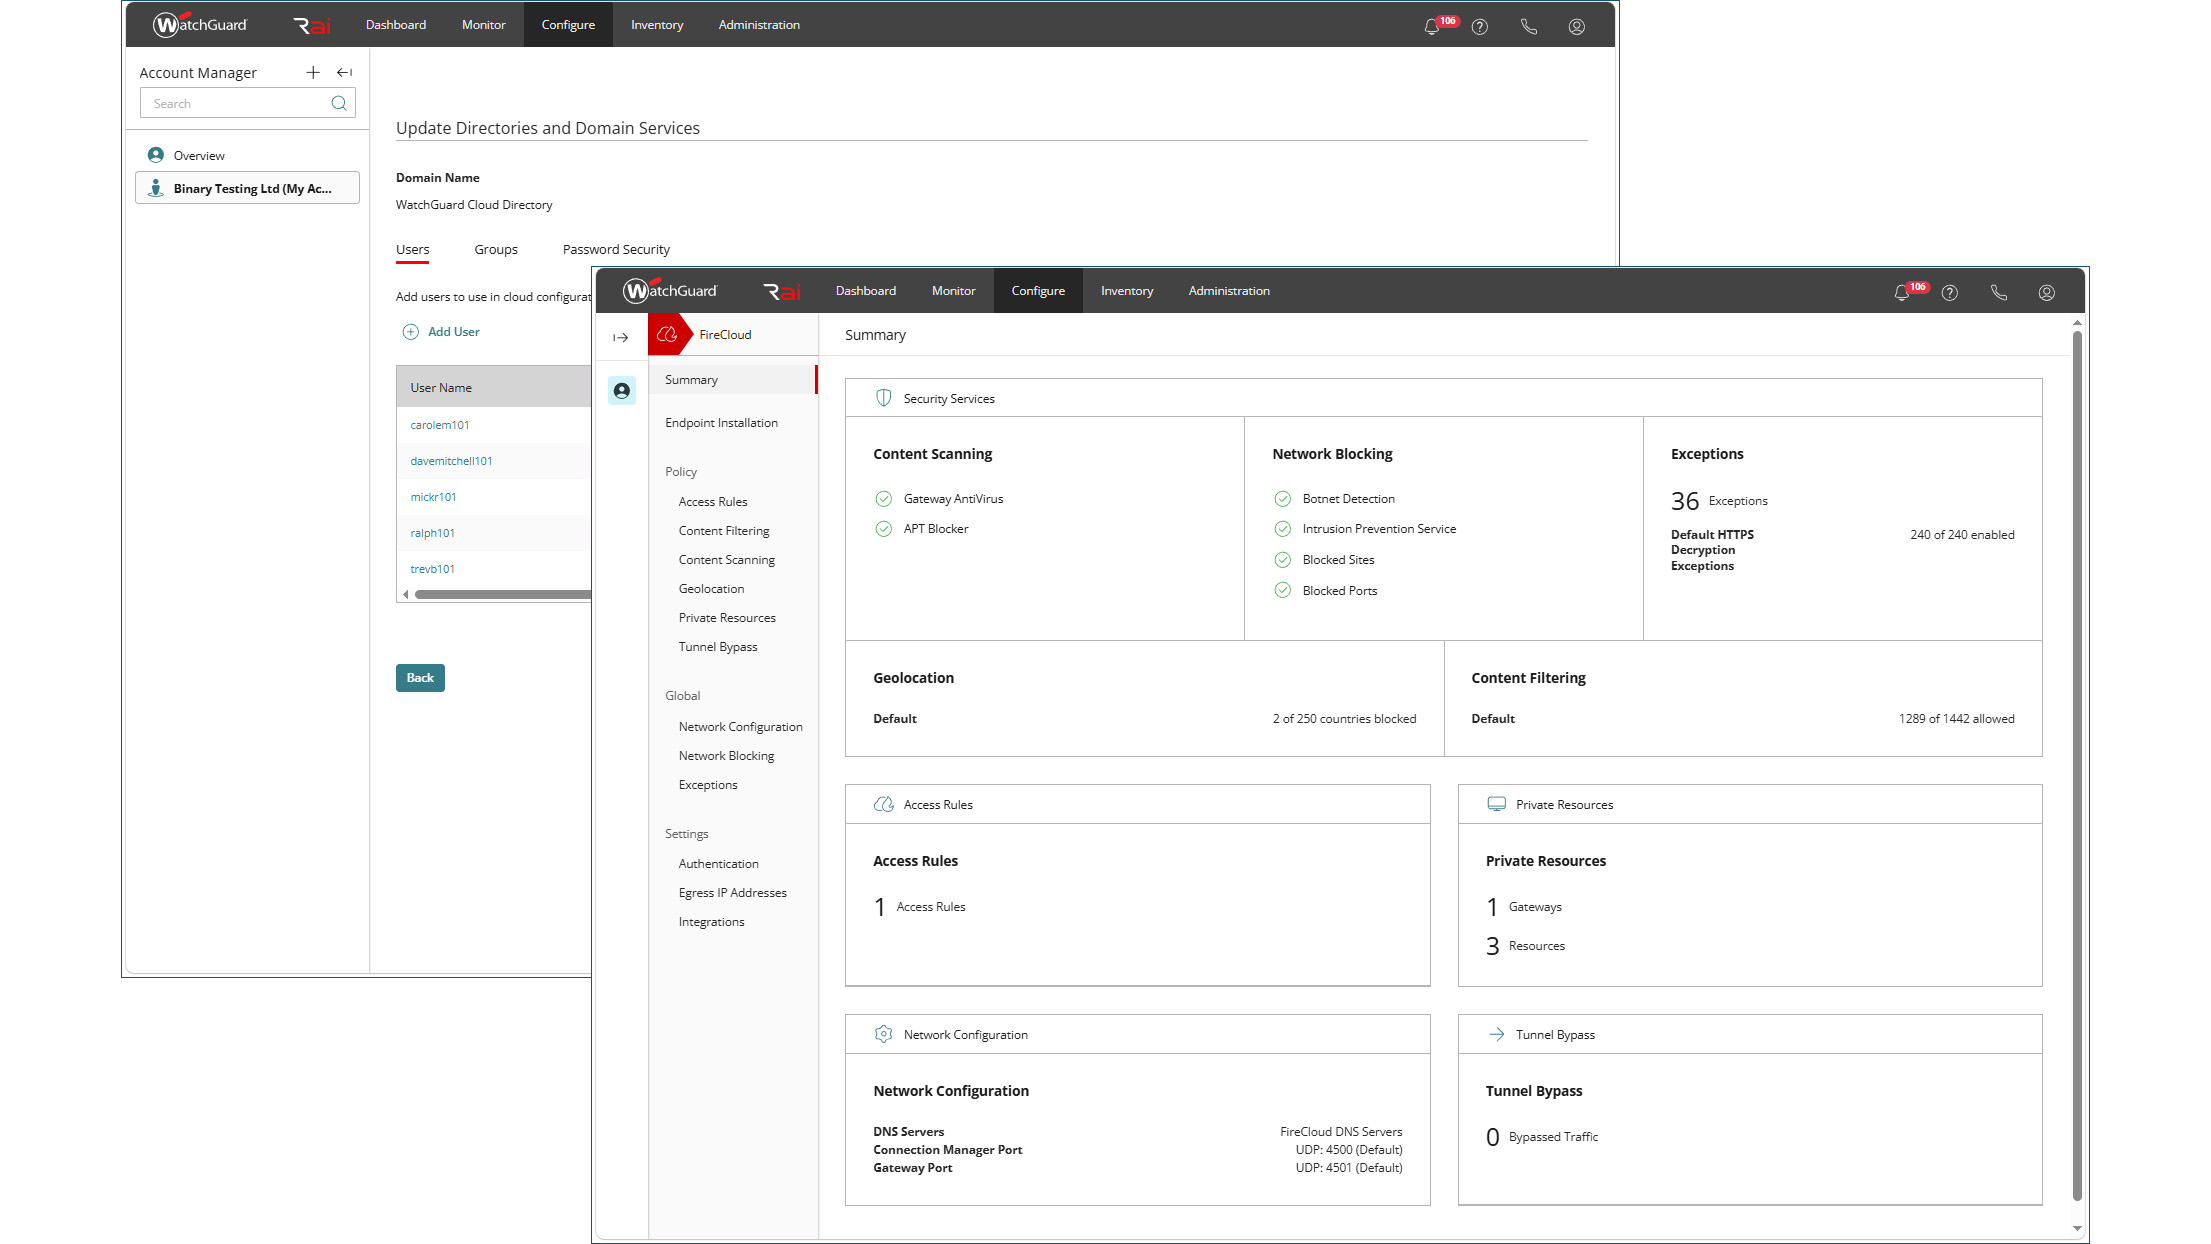Image resolution: width=2211 pixels, height=1244 pixels.
Task: Open Network Configuration in Global section
Action: click(x=740, y=727)
